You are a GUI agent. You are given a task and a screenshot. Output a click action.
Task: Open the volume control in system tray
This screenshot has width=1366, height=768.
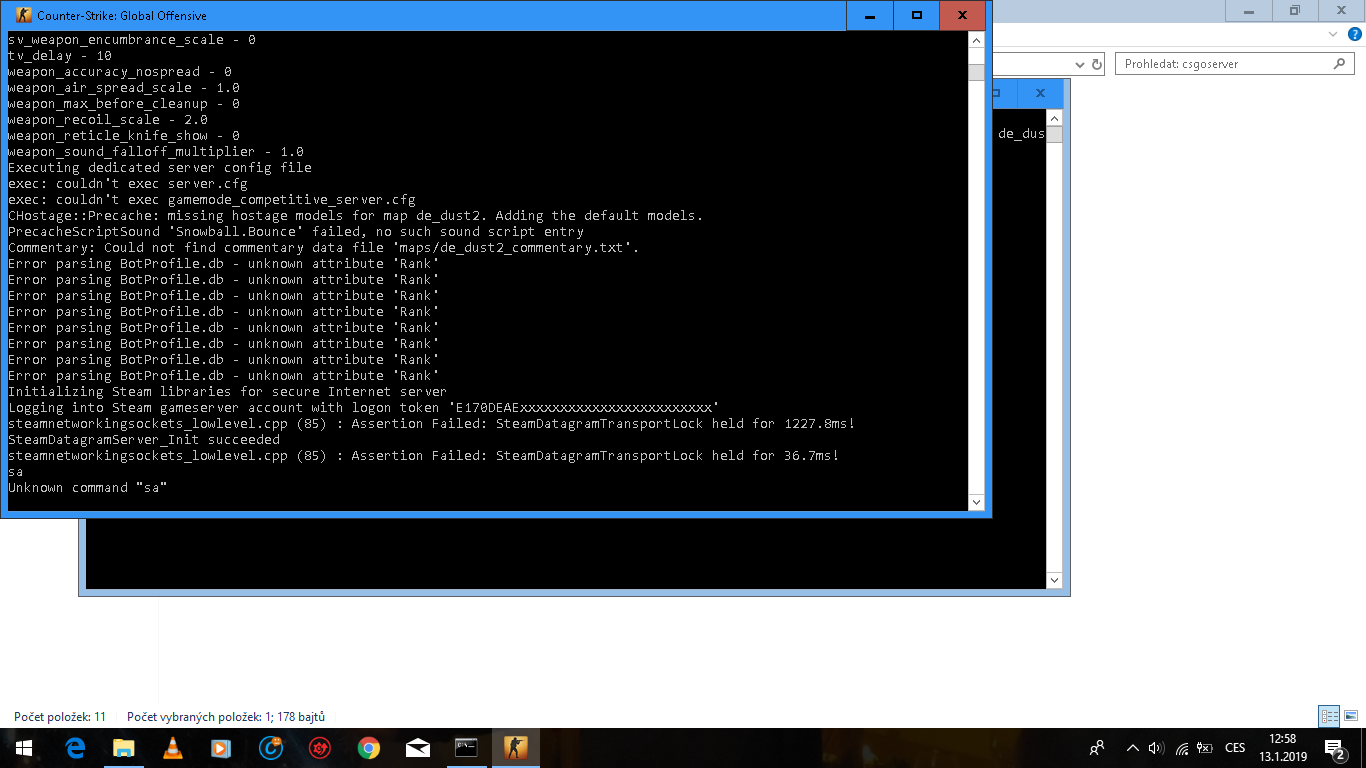(x=1156, y=748)
